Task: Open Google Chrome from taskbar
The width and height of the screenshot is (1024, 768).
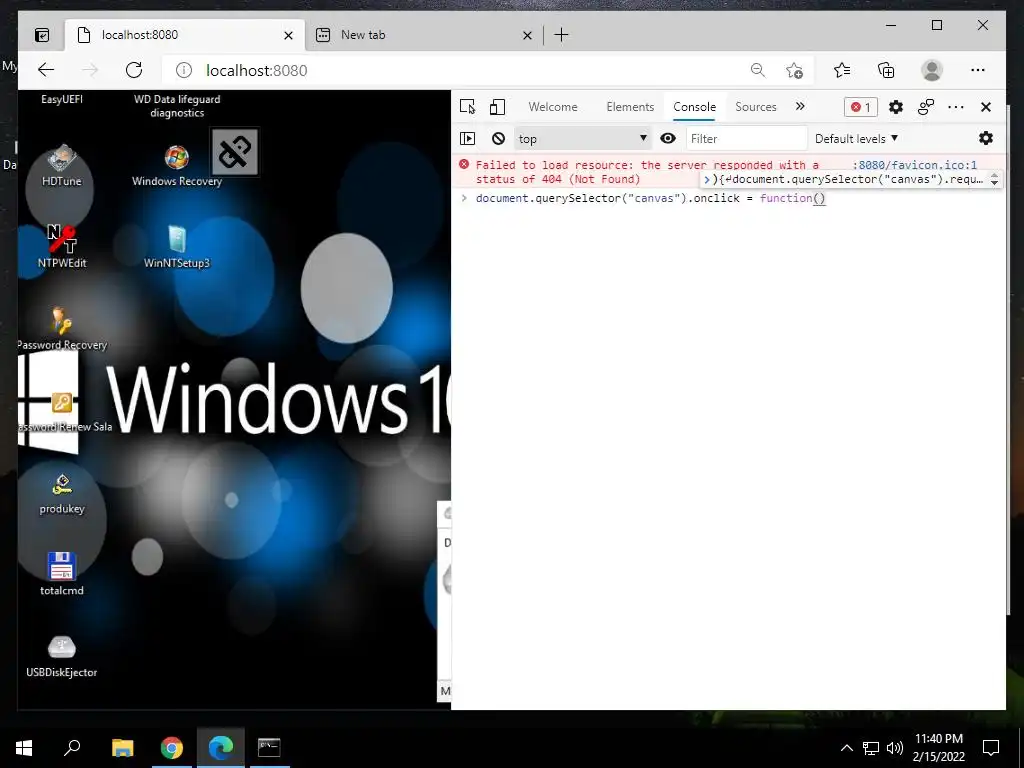Action: coord(172,748)
